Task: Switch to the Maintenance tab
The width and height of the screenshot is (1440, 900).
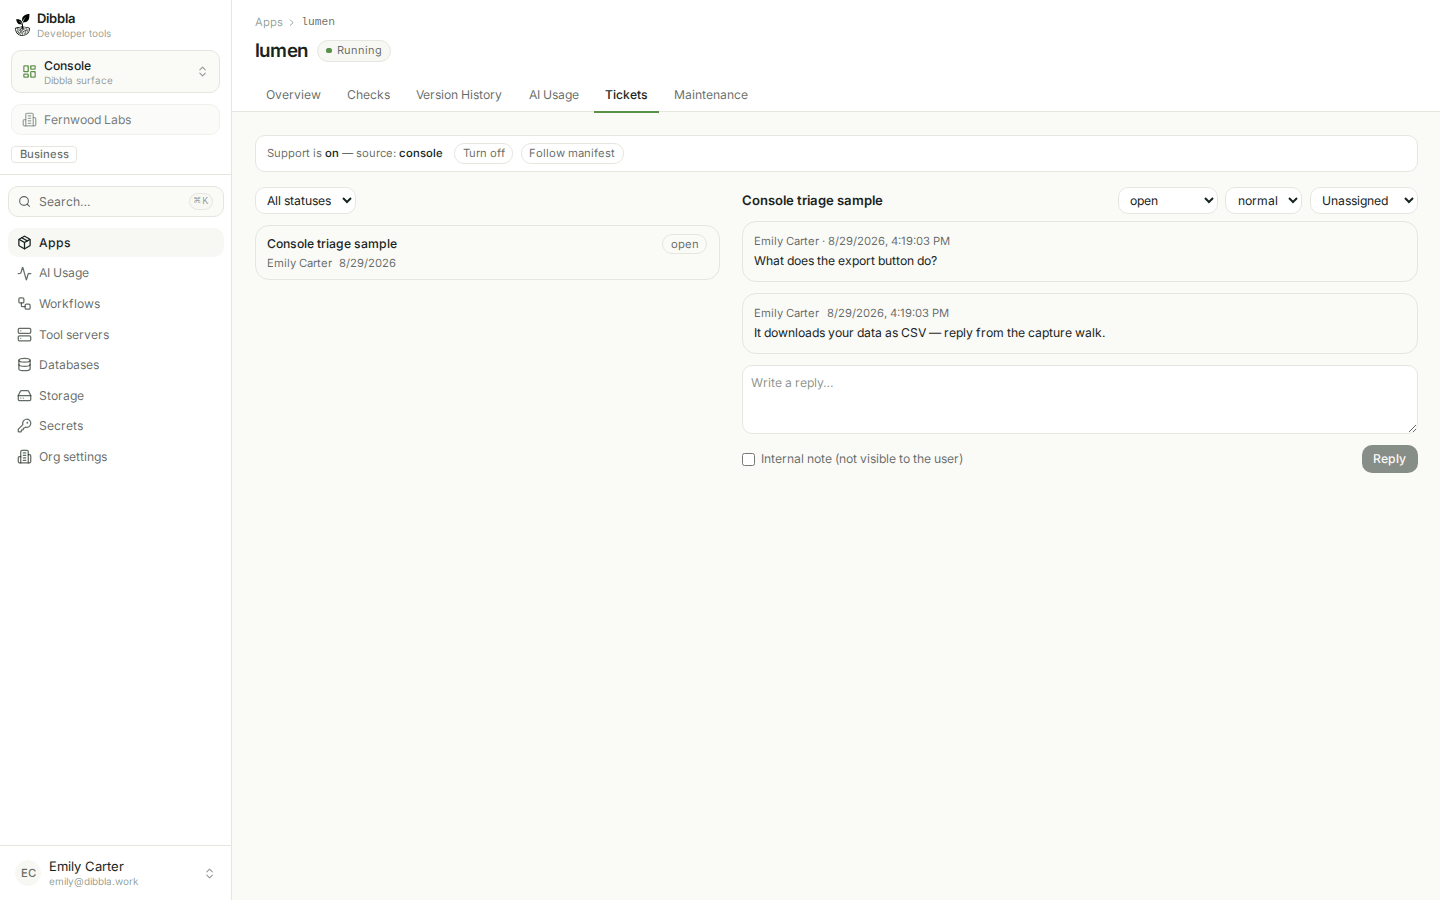Action: click(711, 95)
